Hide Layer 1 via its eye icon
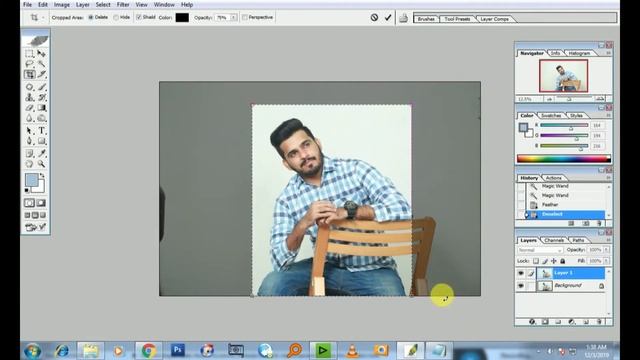This screenshot has width=640, height=360. [x=521, y=273]
